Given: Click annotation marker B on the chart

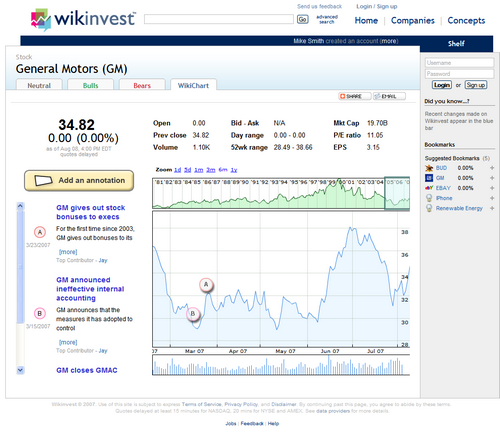Looking at the screenshot, I should 193,314.
